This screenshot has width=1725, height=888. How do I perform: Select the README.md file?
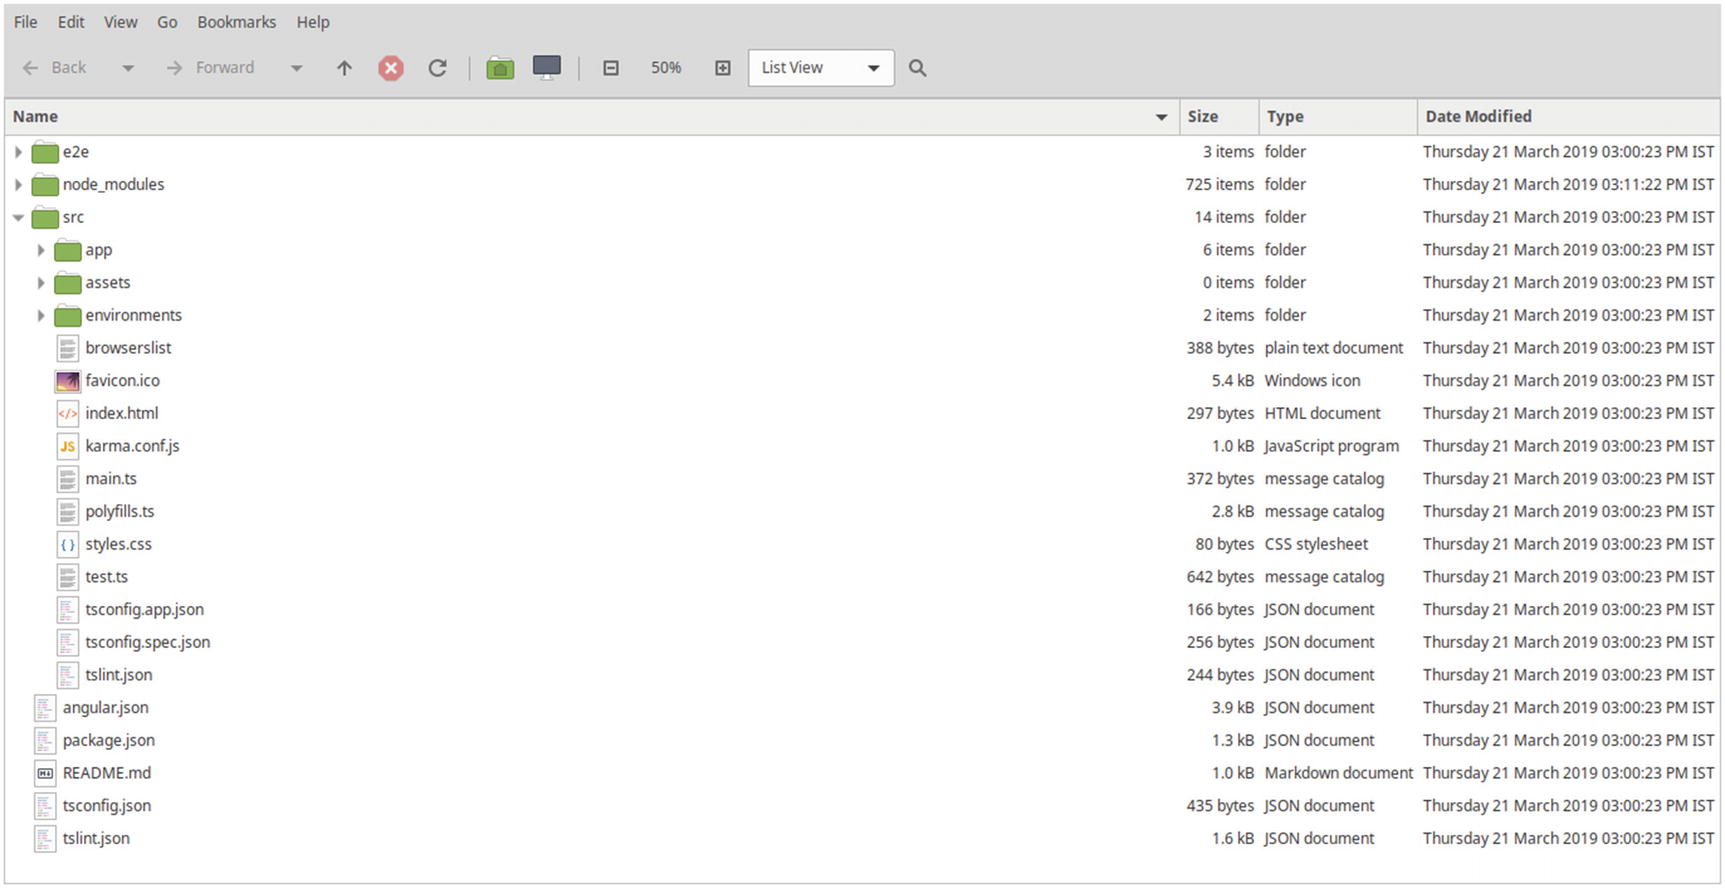[x=106, y=773]
